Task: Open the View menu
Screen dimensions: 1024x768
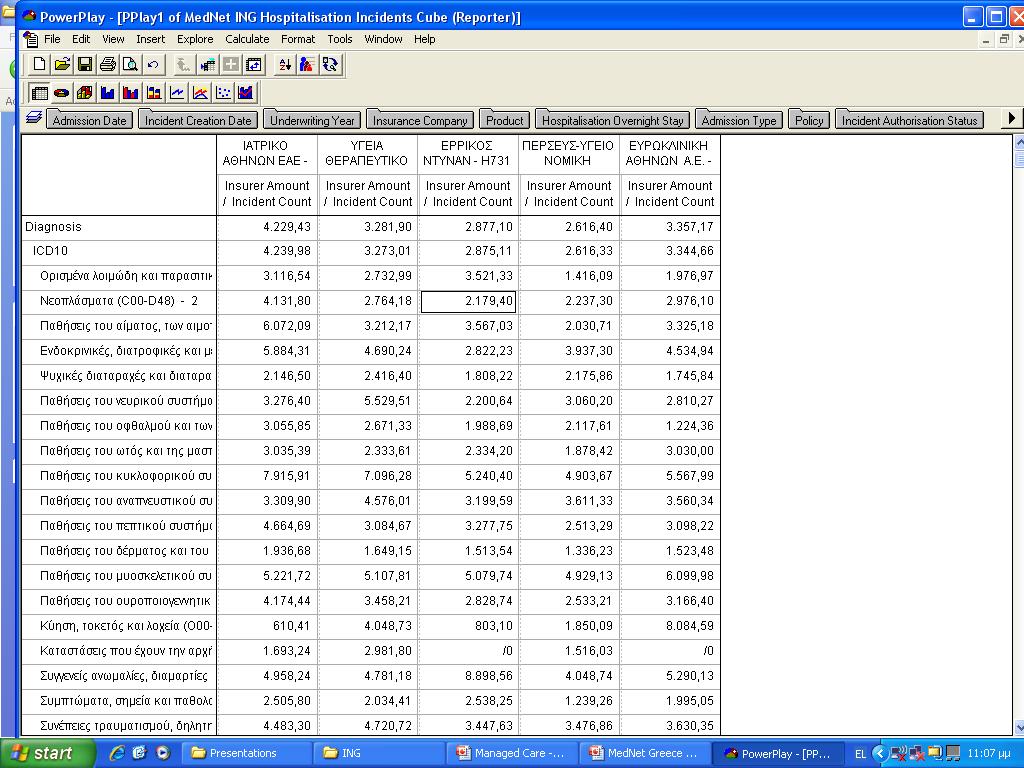Action: point(113,39)
